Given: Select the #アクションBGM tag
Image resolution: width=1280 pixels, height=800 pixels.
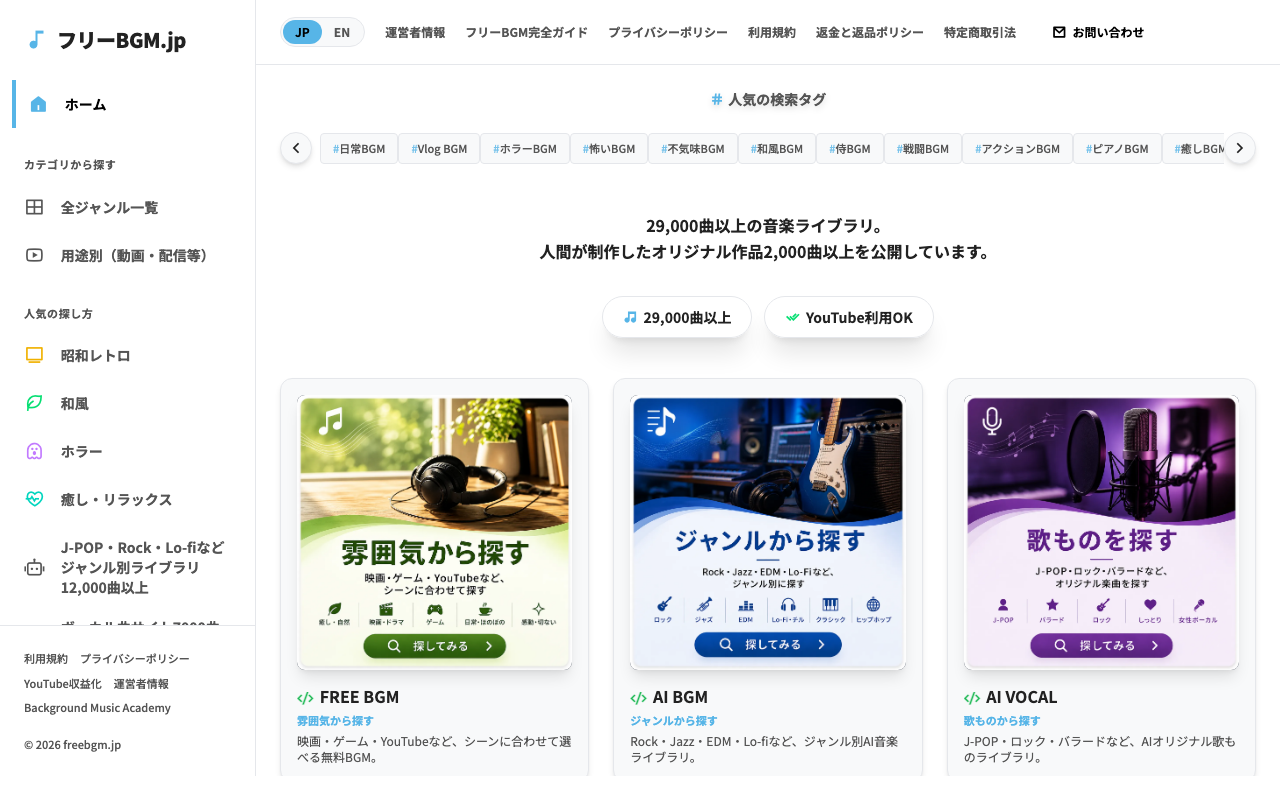Looking at the screenshot, I should tap(1018, 149).
